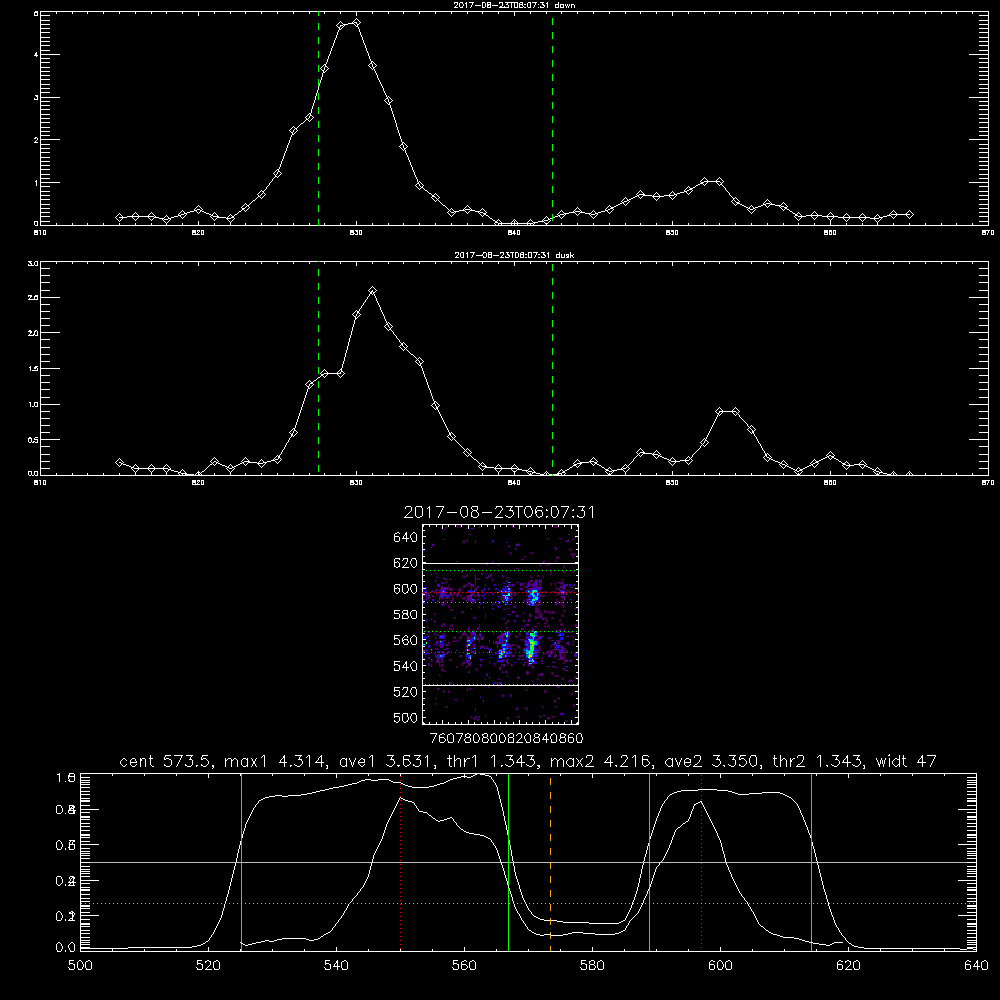Click the '540' label on bottom plot x-axis
Image resolution: width=1000 pixels, height=1000 pixels.
tap(336, 966)
